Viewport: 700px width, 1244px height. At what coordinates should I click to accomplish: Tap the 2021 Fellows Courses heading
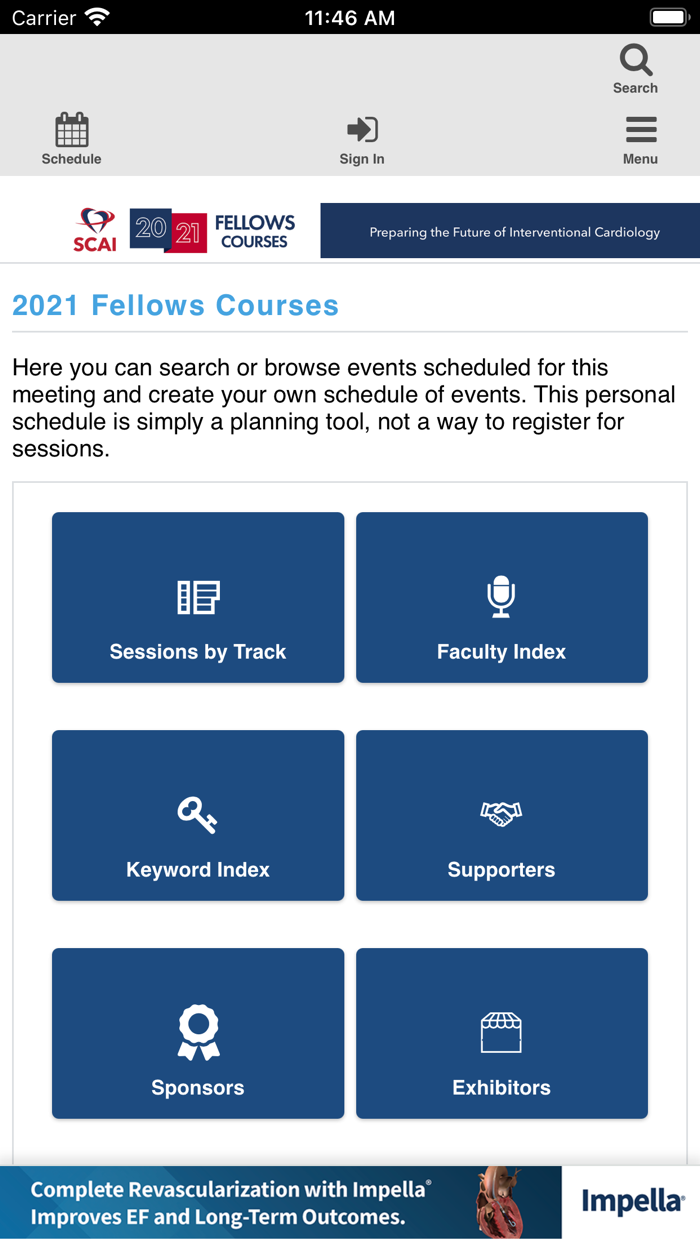click(x=175, y=306)
